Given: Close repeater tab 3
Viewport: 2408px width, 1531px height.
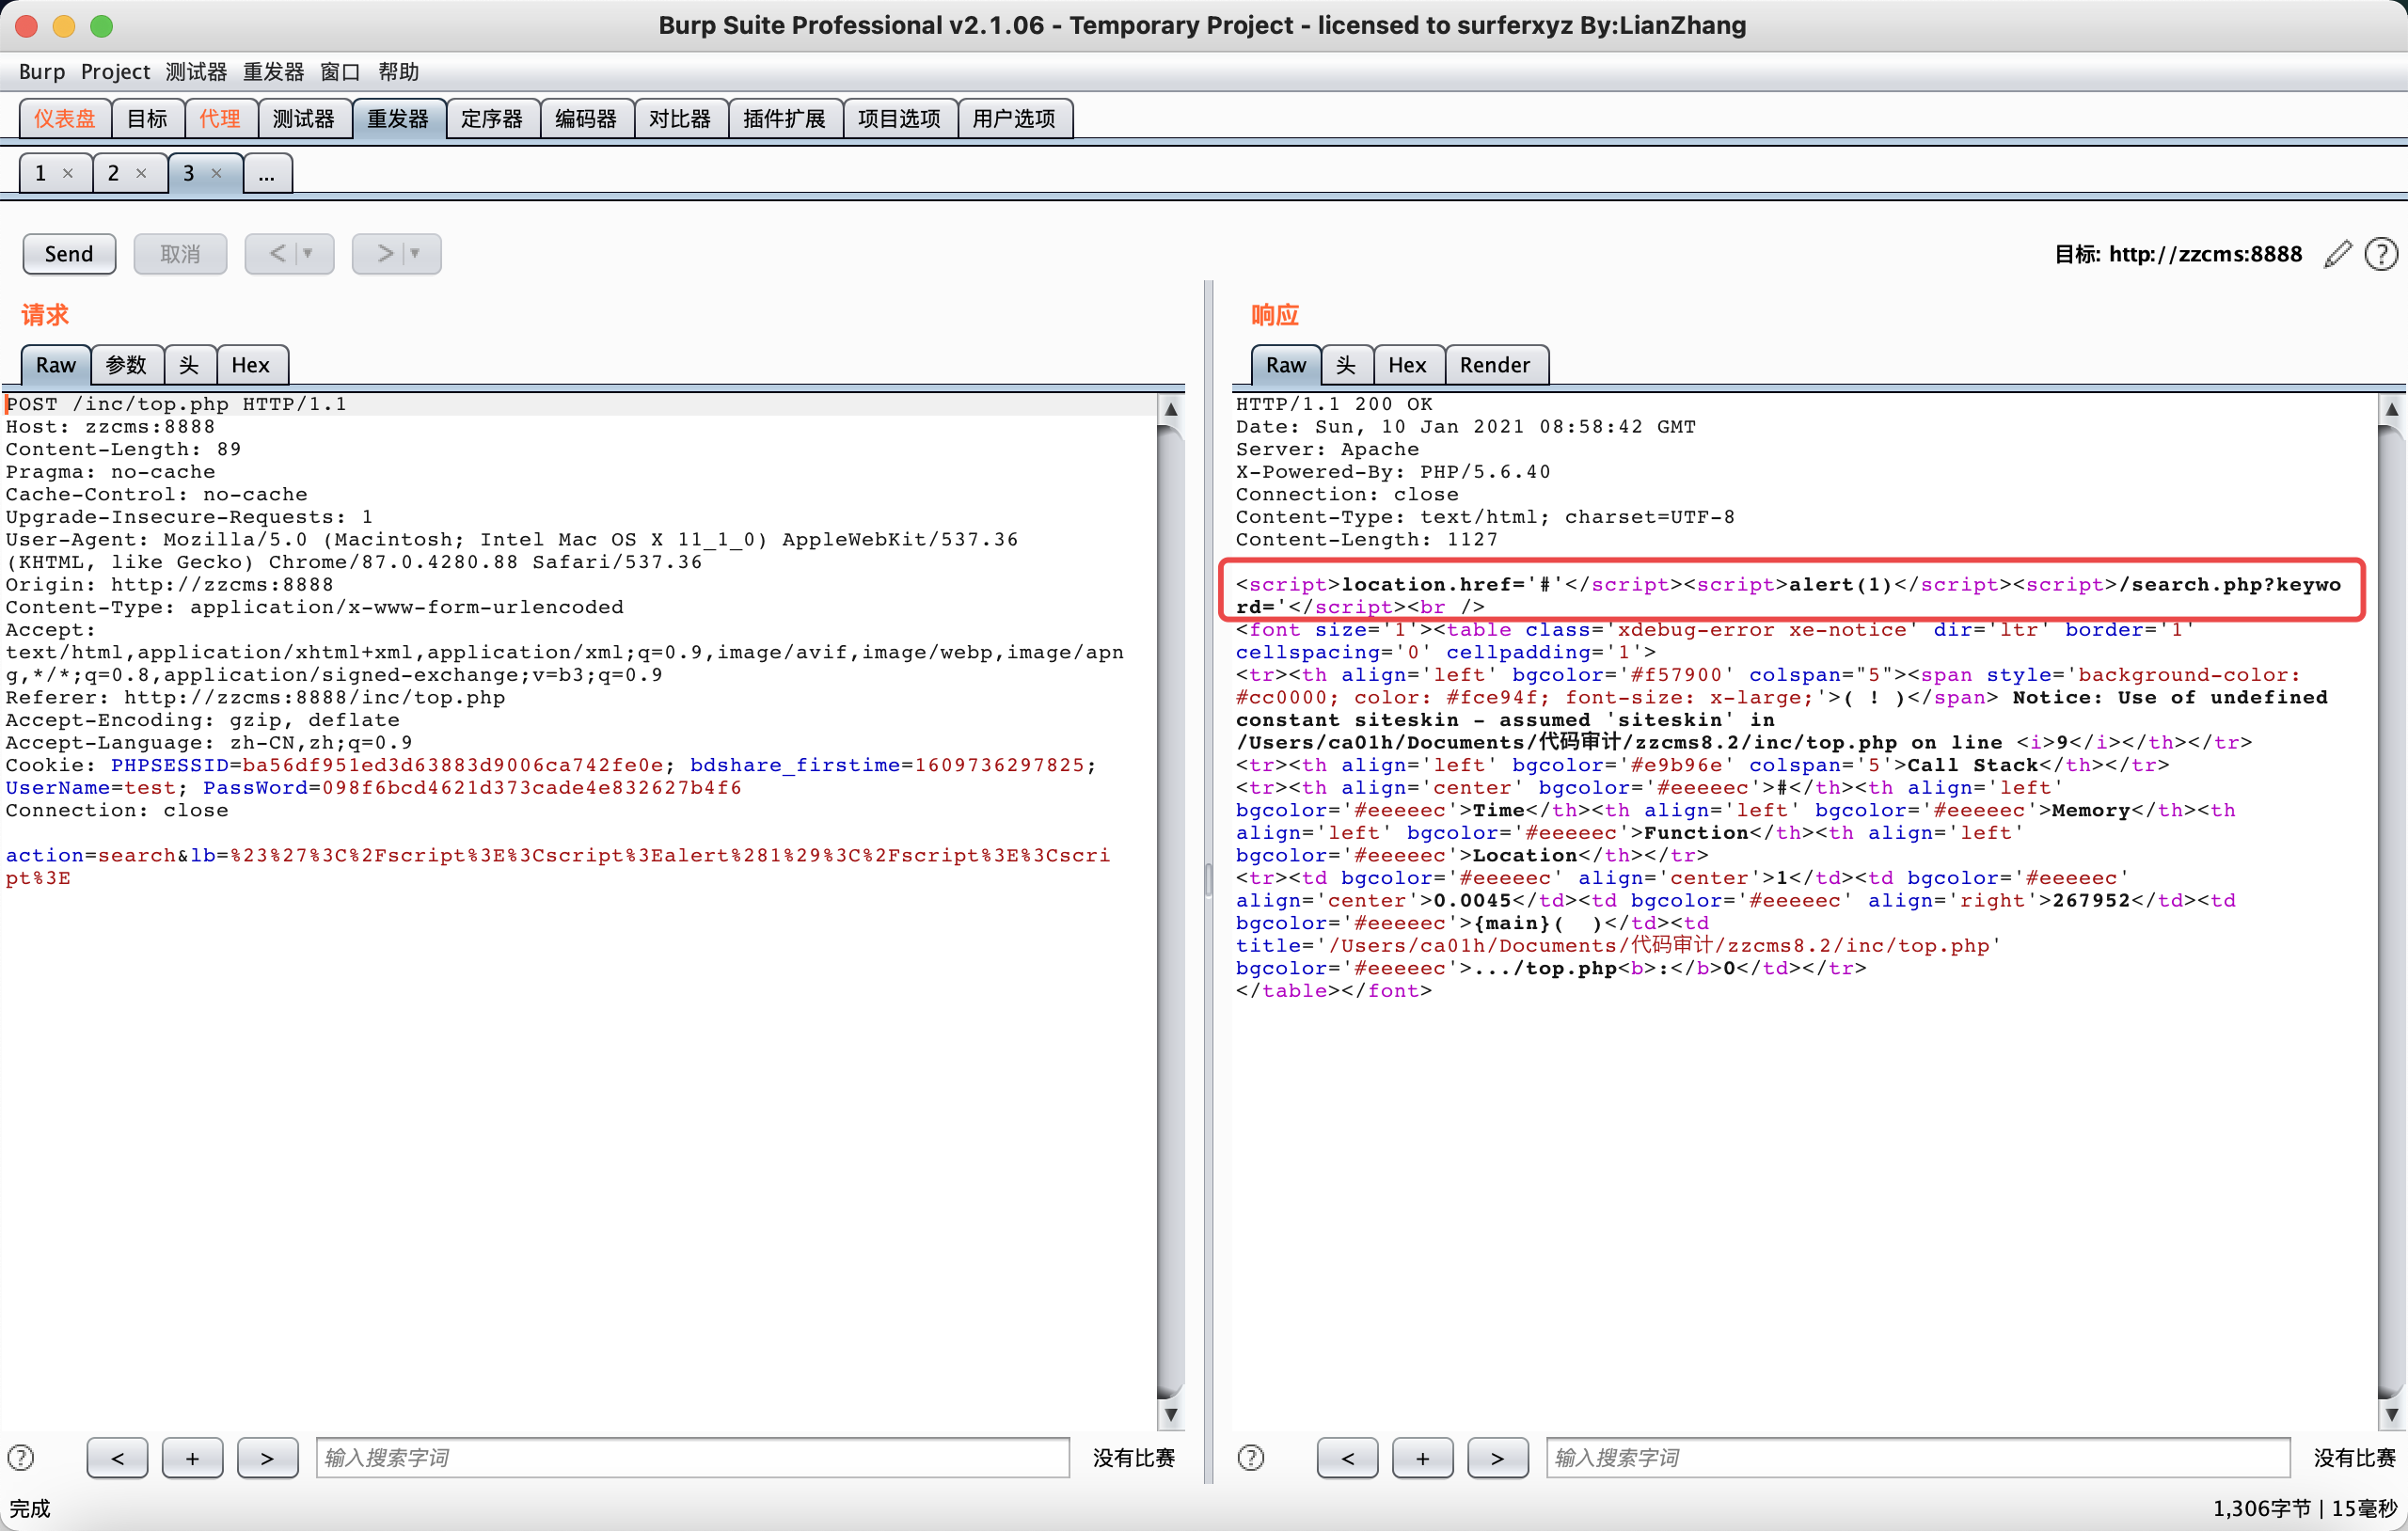Looking at the screenshot, I should 216,173.
